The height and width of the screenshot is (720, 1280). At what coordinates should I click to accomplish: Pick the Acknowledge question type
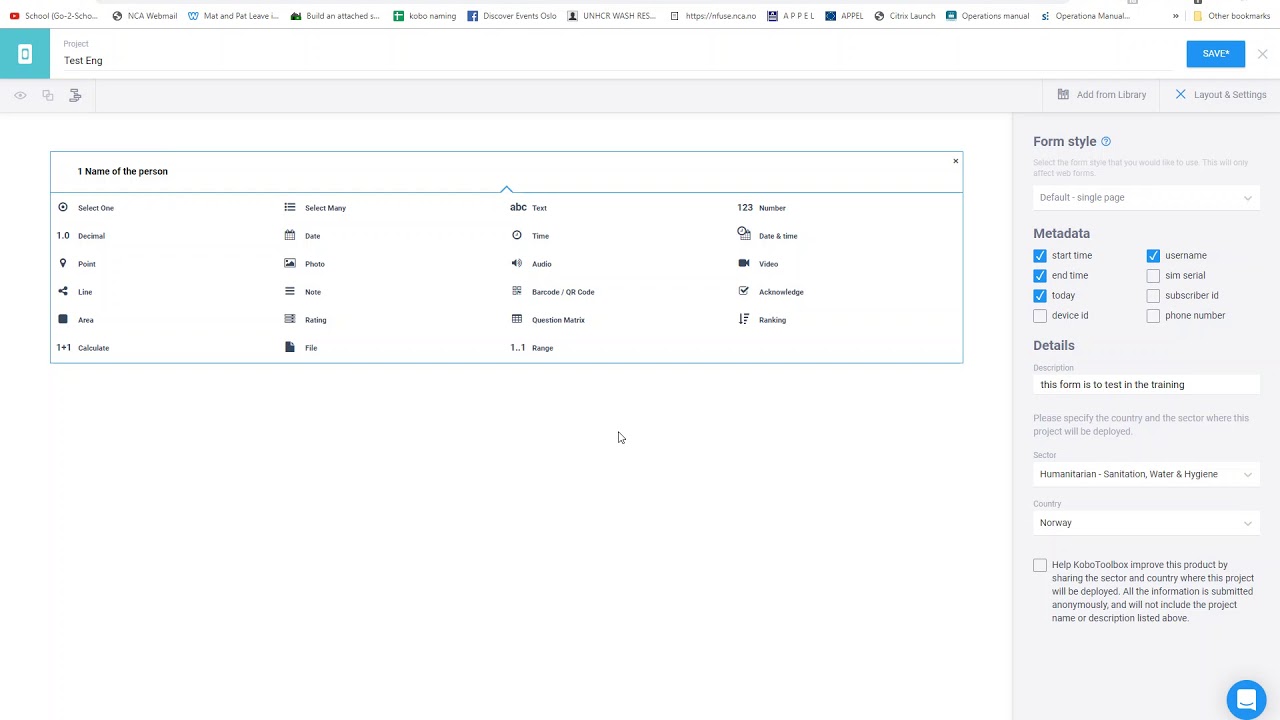(770, 292)
